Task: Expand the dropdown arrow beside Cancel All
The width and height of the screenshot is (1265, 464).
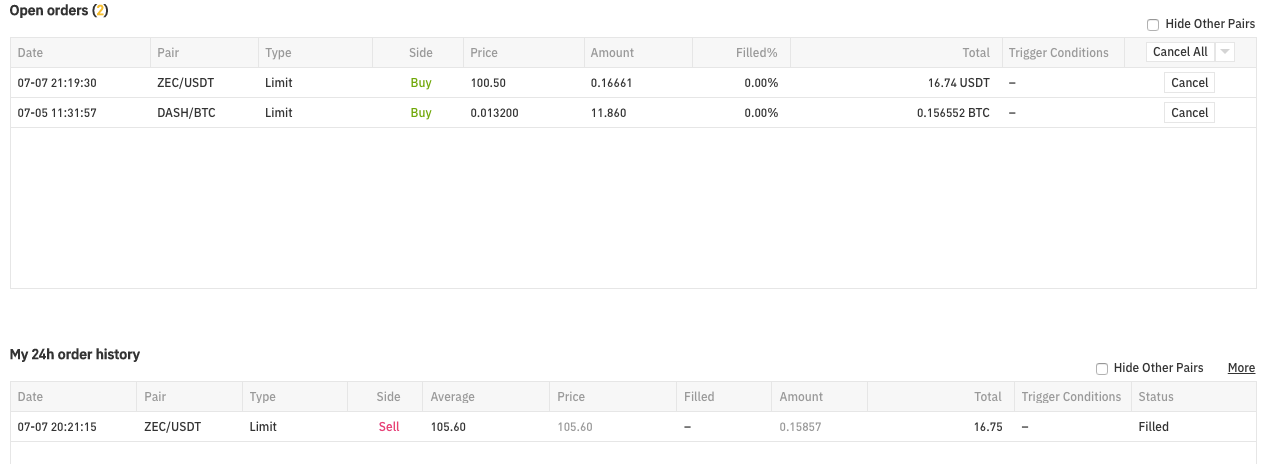Action: coord(1225,52)
